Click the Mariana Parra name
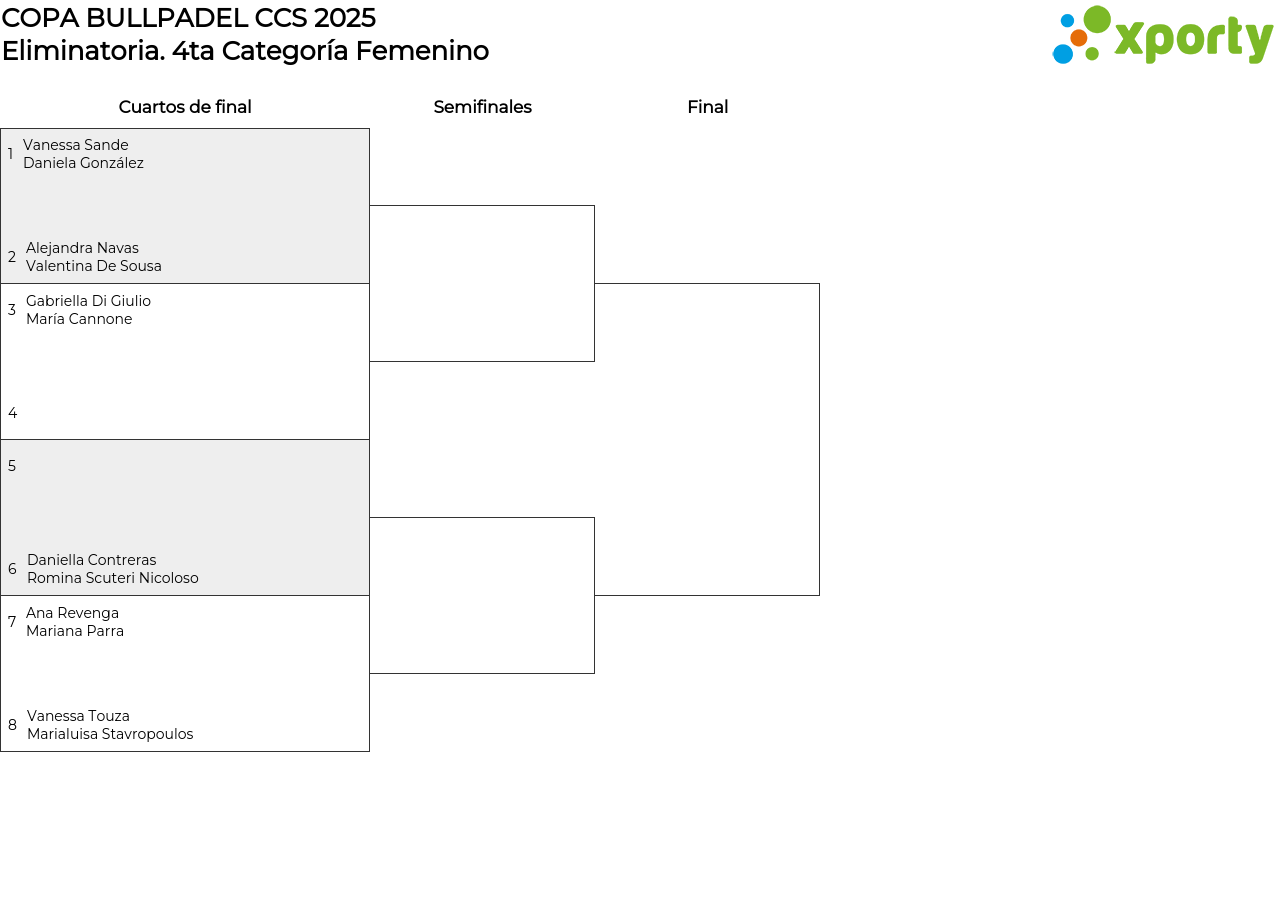 click(75, 632)
